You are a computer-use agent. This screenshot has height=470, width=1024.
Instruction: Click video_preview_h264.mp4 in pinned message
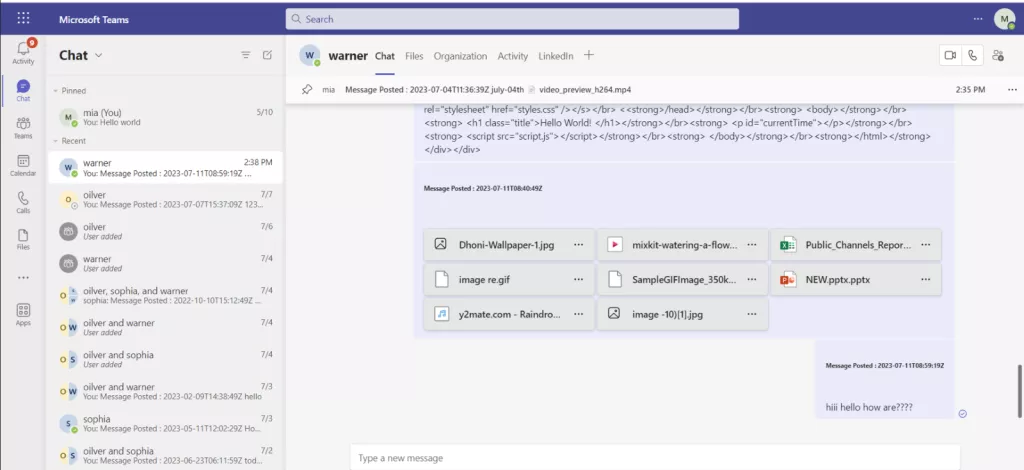(x=584, y=89)
